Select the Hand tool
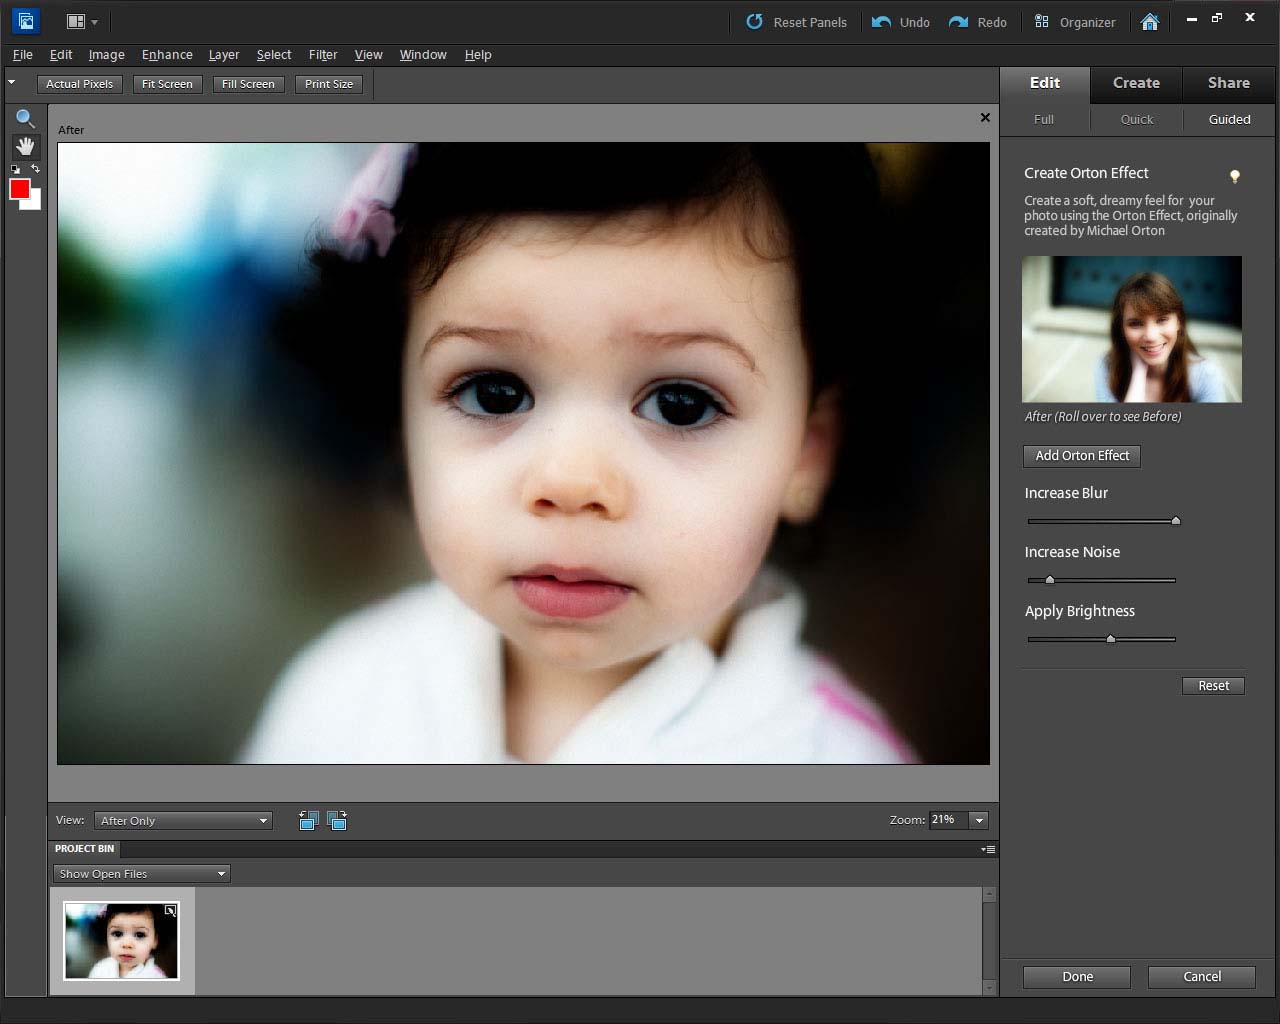Screen dimensions: 1280x1024 pos(25,146)
